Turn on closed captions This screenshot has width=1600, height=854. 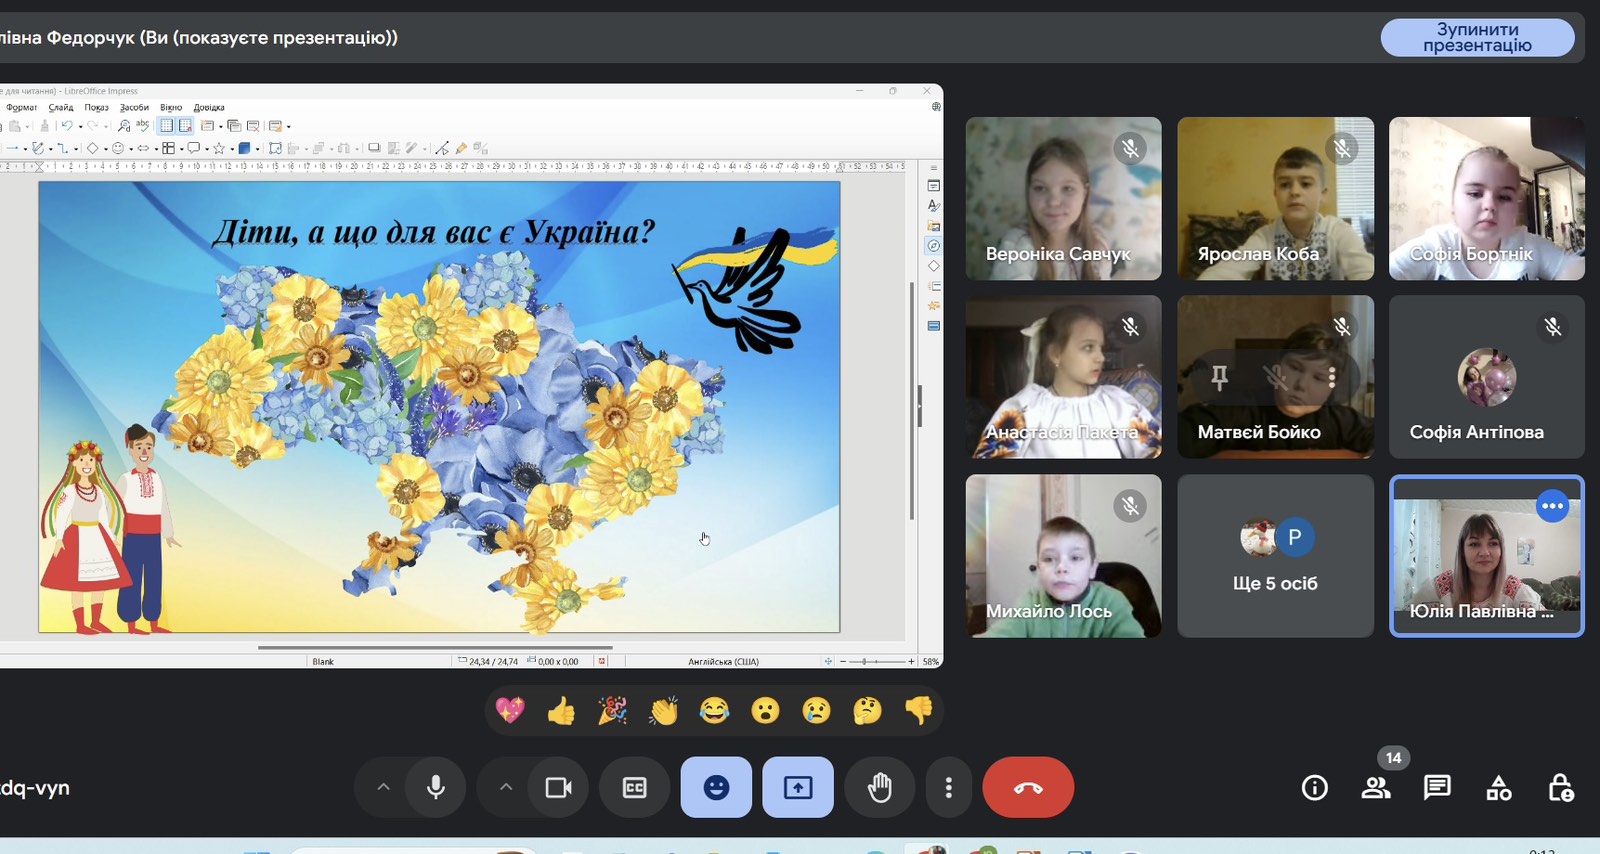[x=635, y=788]
